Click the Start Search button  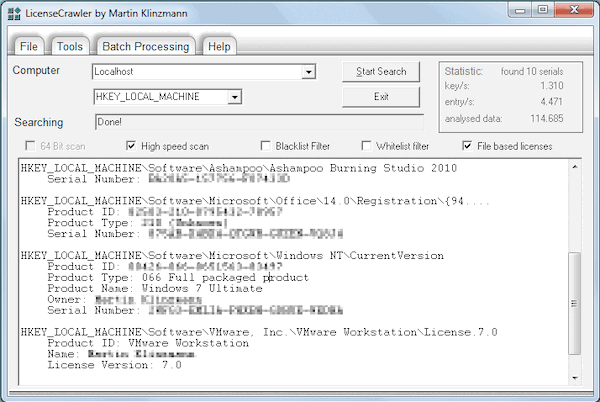pyautogui.click(x=381, y=72)
